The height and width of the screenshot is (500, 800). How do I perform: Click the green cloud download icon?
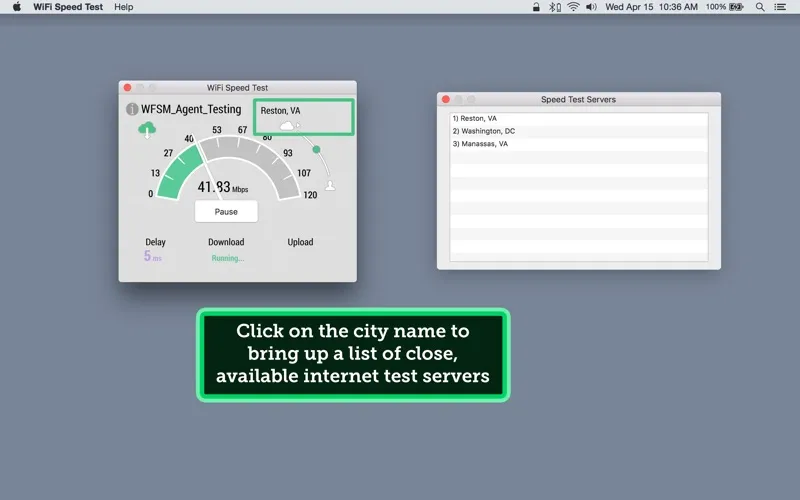[147, 130]
